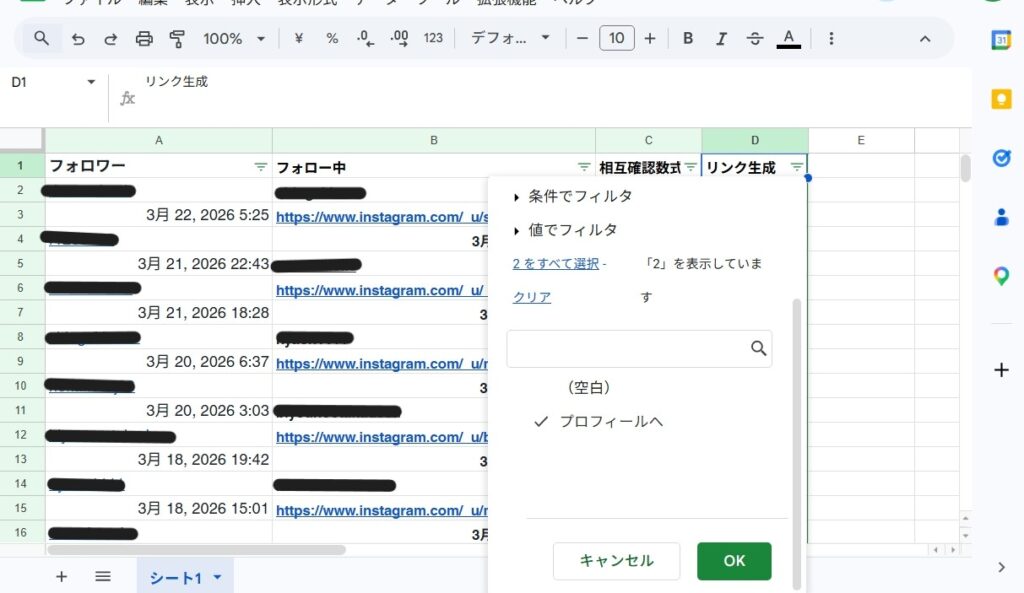Expand 値でフィルタ section
Viewport: 1024px width, 593px height.
click(x=572, y=230)
